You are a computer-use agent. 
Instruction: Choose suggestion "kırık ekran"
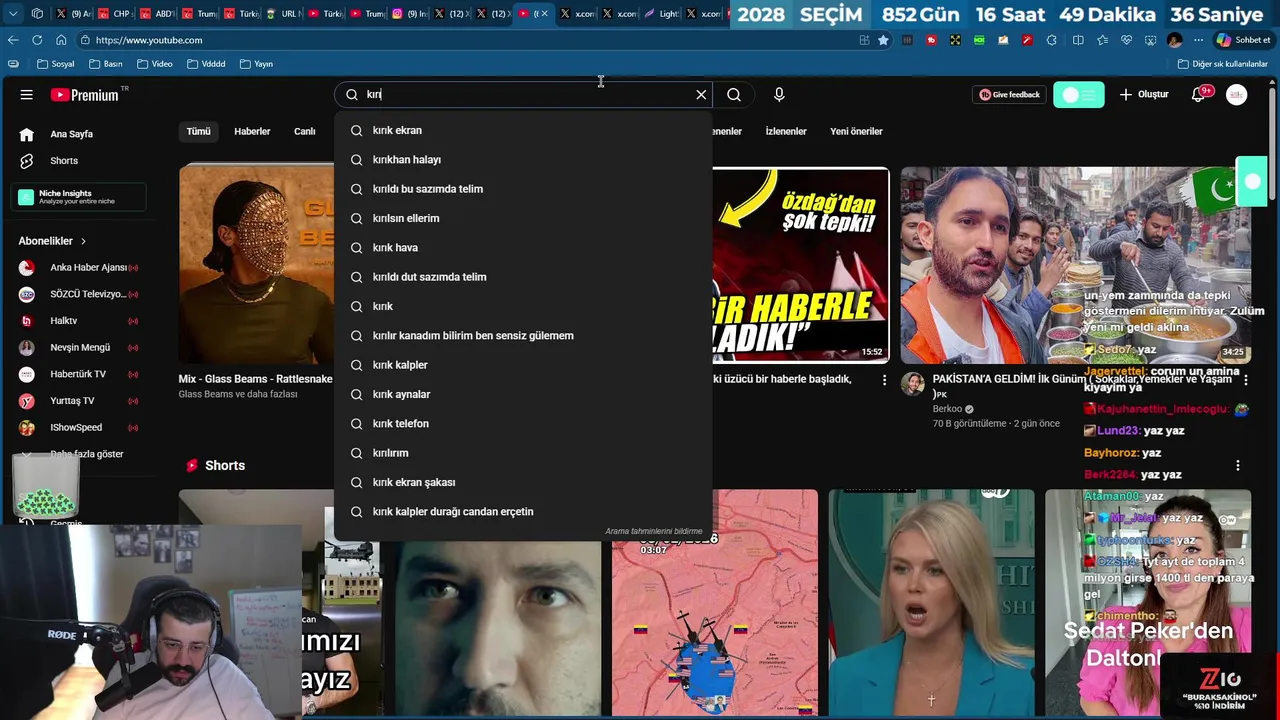pyautogui.click(x=523, y=130)
